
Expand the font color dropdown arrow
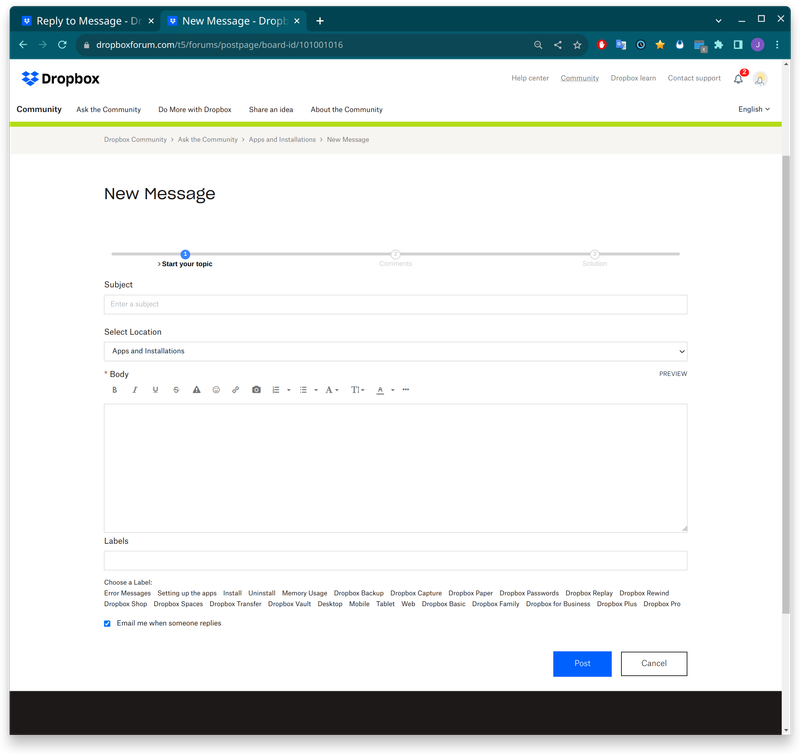393,390
